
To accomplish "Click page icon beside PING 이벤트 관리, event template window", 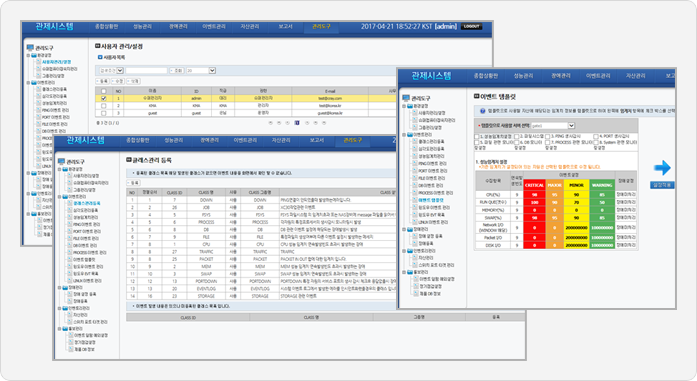I will 415,163.
